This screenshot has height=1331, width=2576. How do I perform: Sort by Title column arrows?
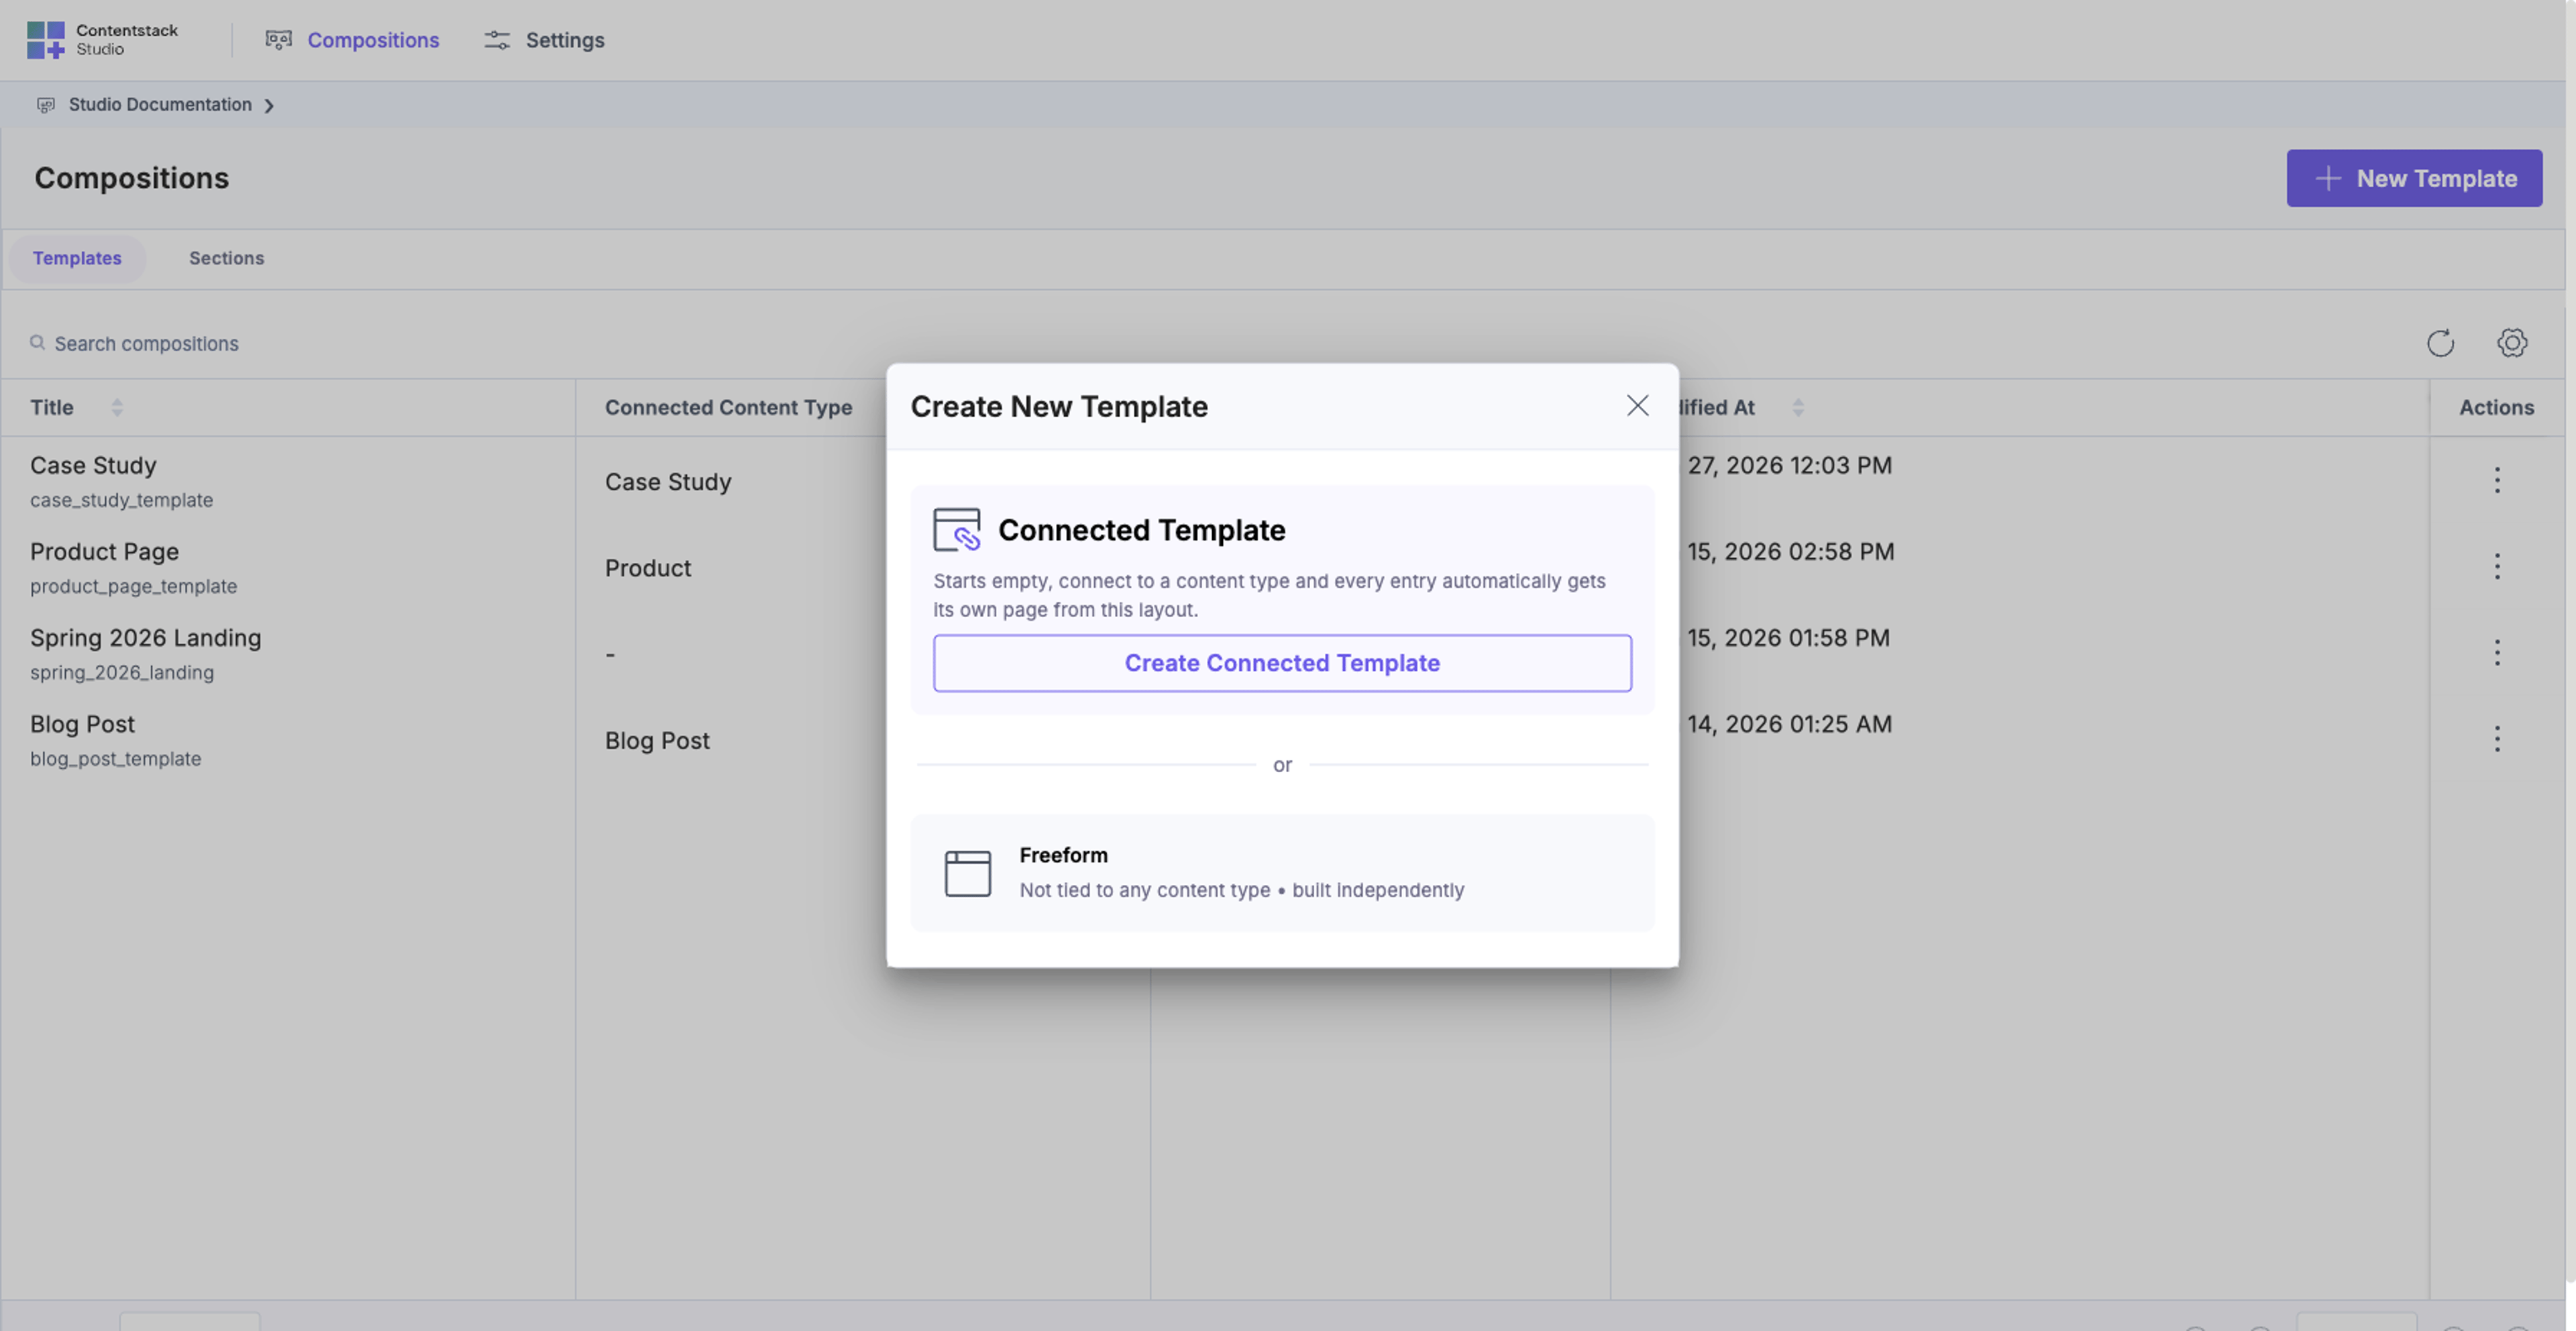(117, 407)
